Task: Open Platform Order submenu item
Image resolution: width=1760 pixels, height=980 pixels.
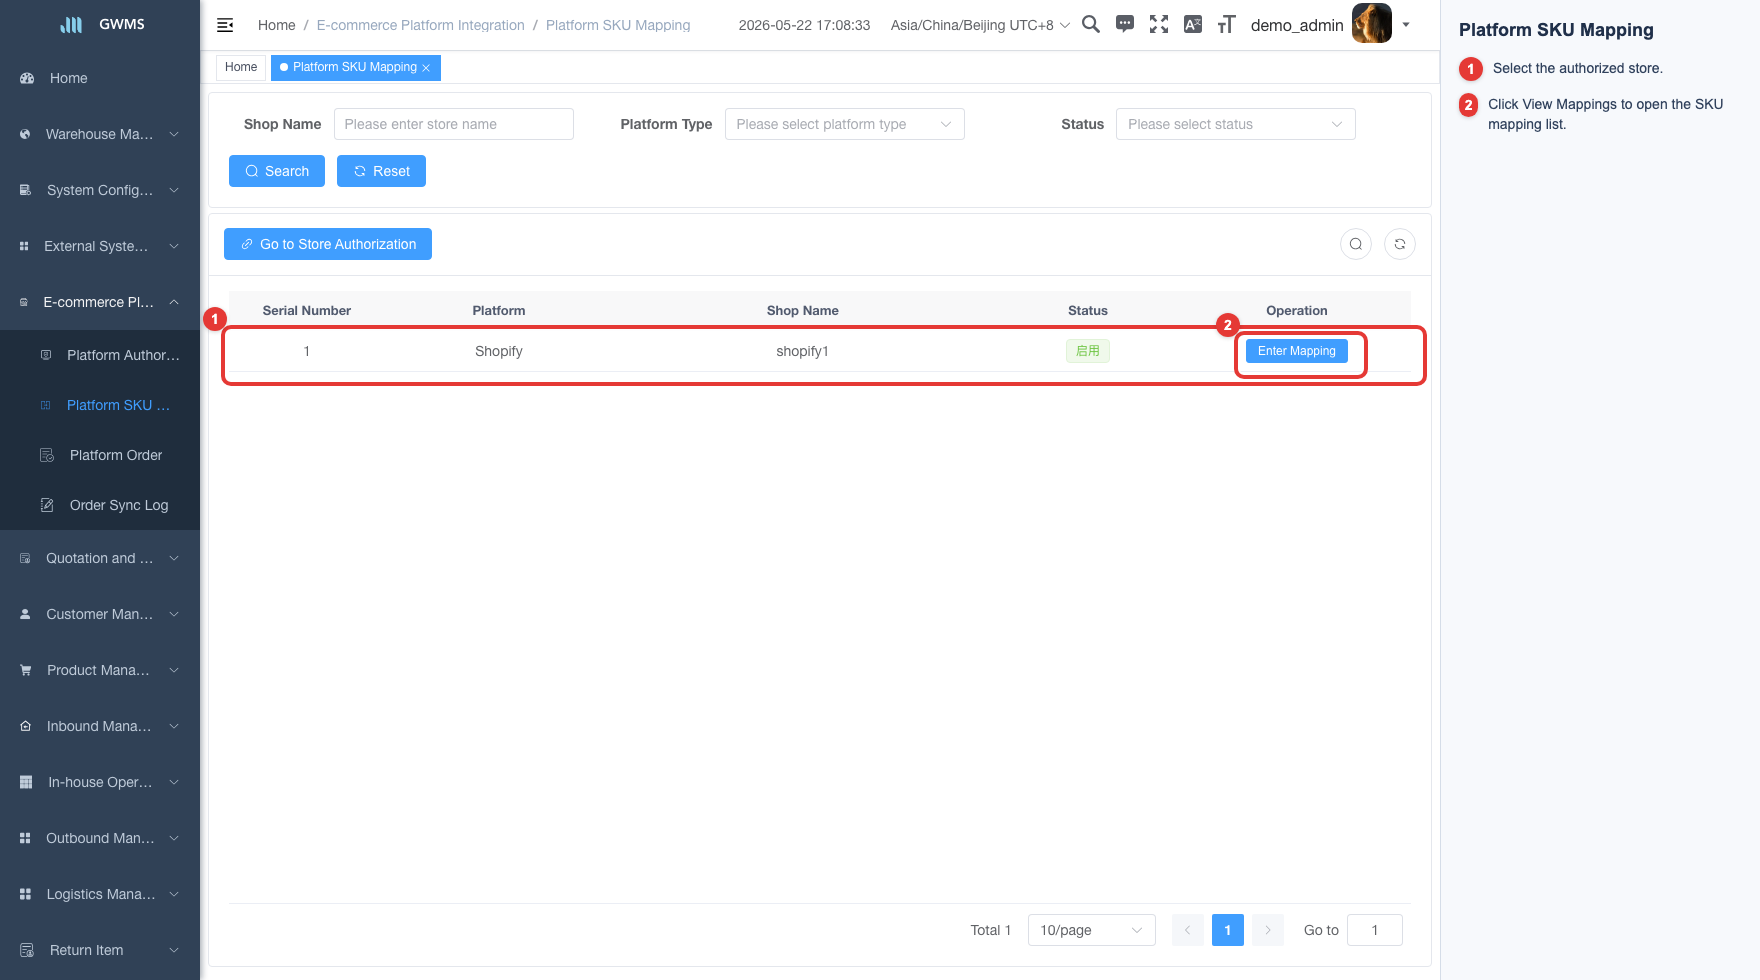Action: tap(100, 455)
